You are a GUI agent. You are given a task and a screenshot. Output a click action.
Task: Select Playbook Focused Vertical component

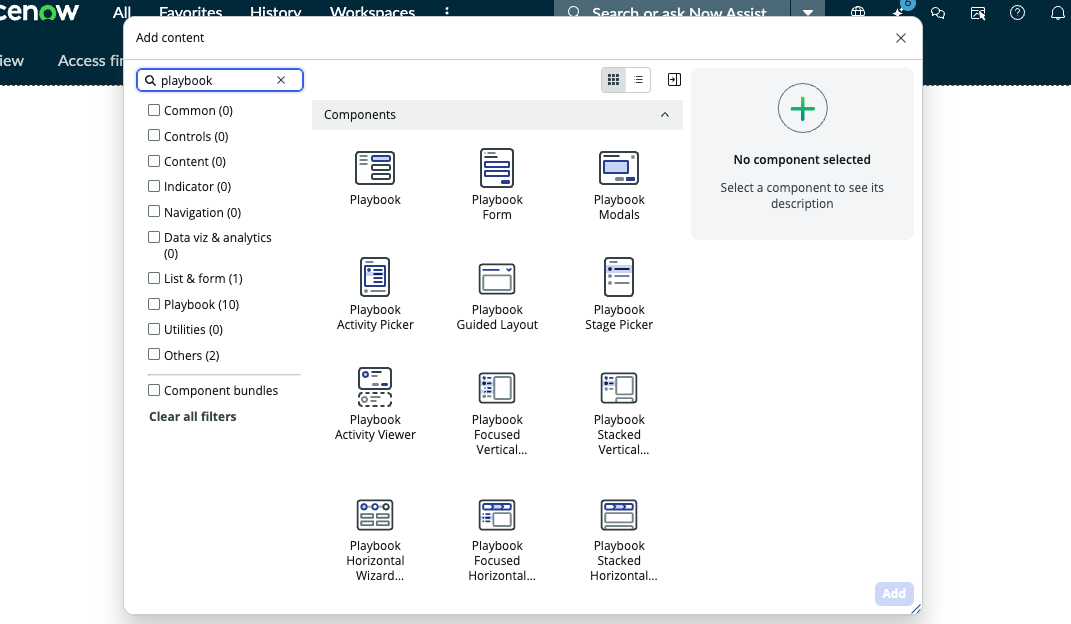[x=497, y=413]
